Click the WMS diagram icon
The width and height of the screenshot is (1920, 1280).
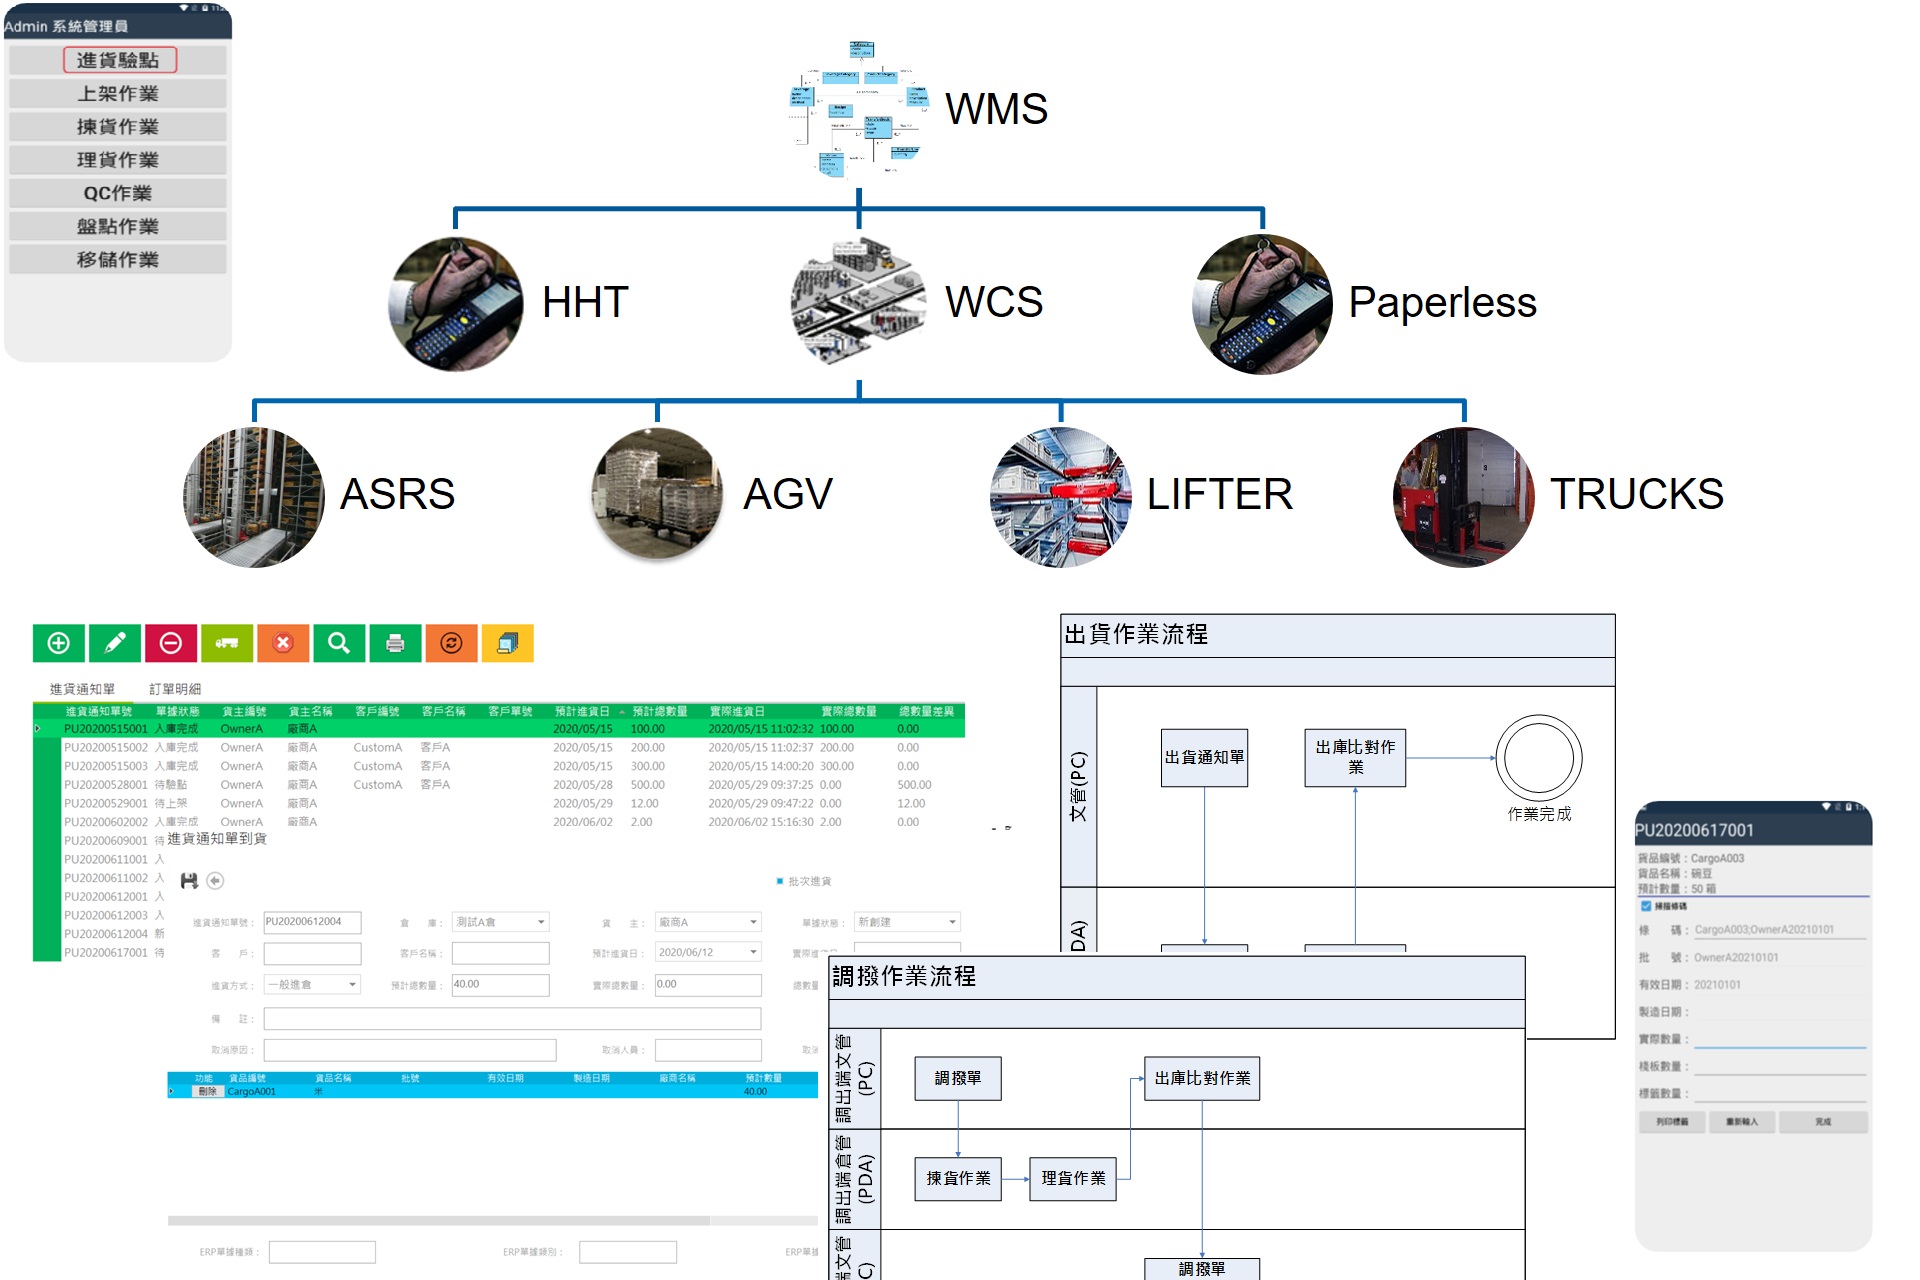pos(859,110)
